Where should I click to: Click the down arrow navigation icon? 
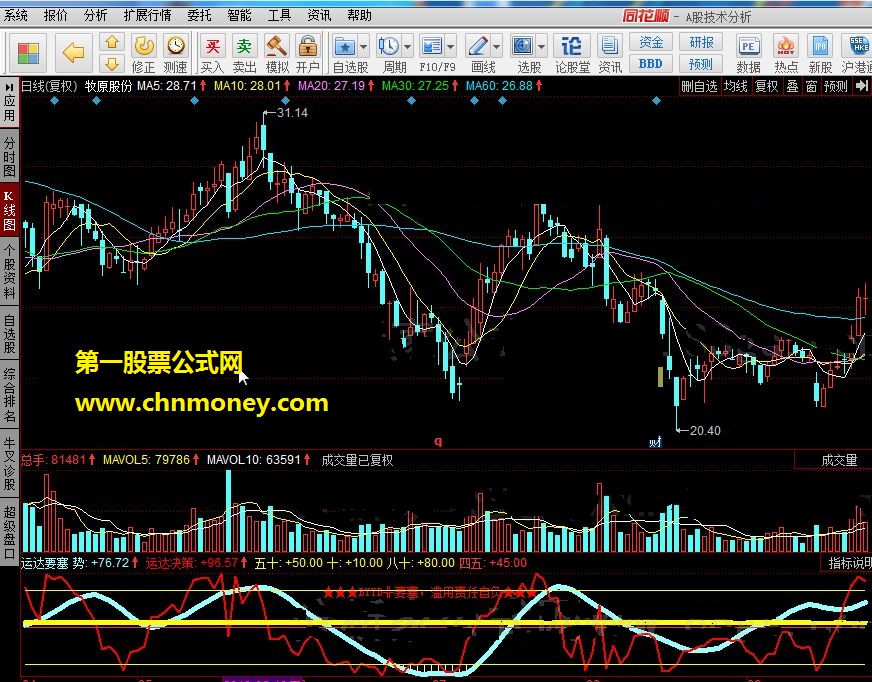(112, 64)
